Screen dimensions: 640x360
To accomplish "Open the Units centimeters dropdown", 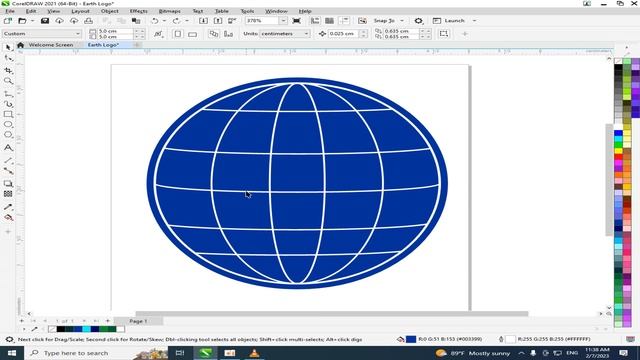I will pyautogui.click(x=307, y=34).
